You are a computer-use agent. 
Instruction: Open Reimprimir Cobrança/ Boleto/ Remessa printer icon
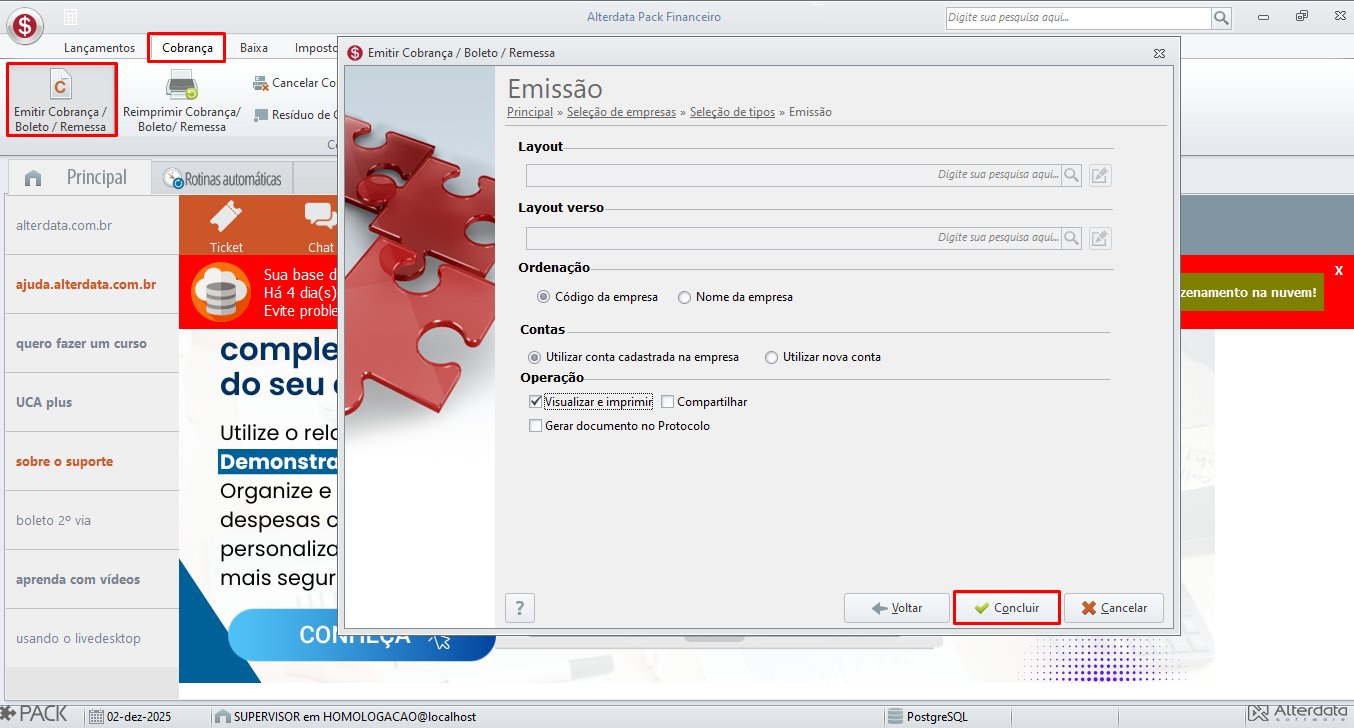[182, 99]
